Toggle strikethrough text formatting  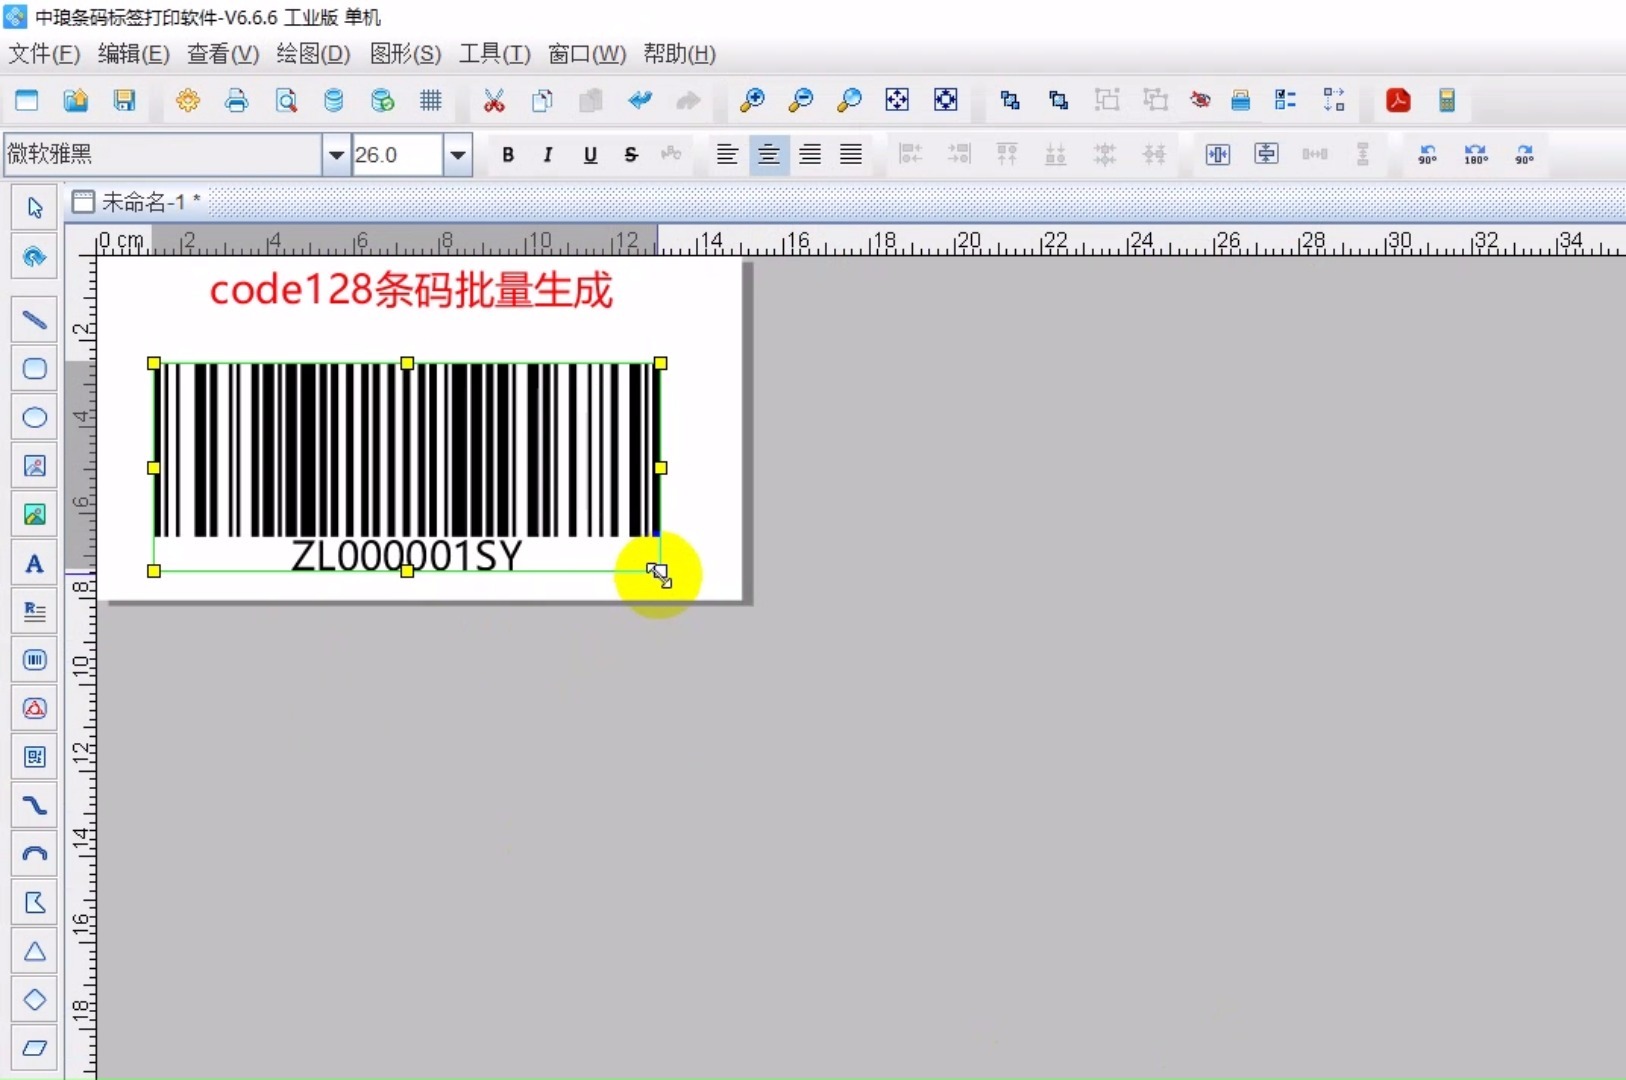click(631, 155)
